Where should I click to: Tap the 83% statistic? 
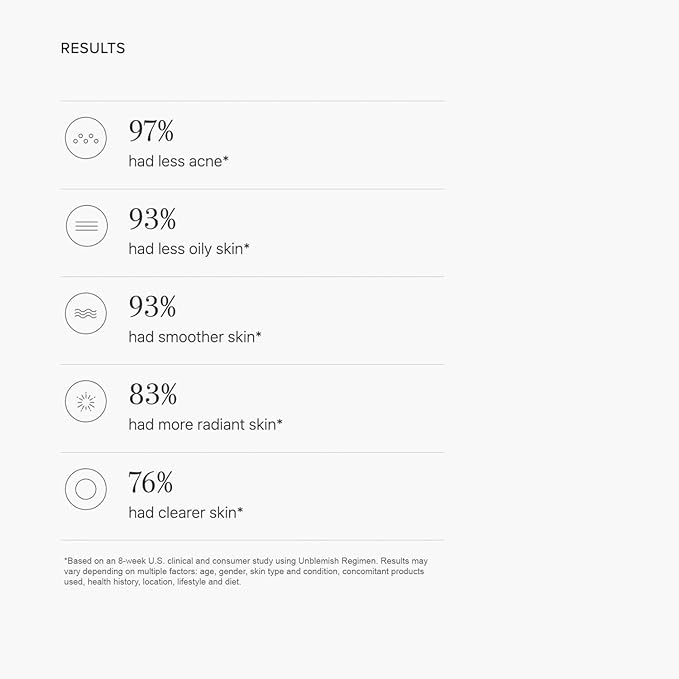(152, 395)
